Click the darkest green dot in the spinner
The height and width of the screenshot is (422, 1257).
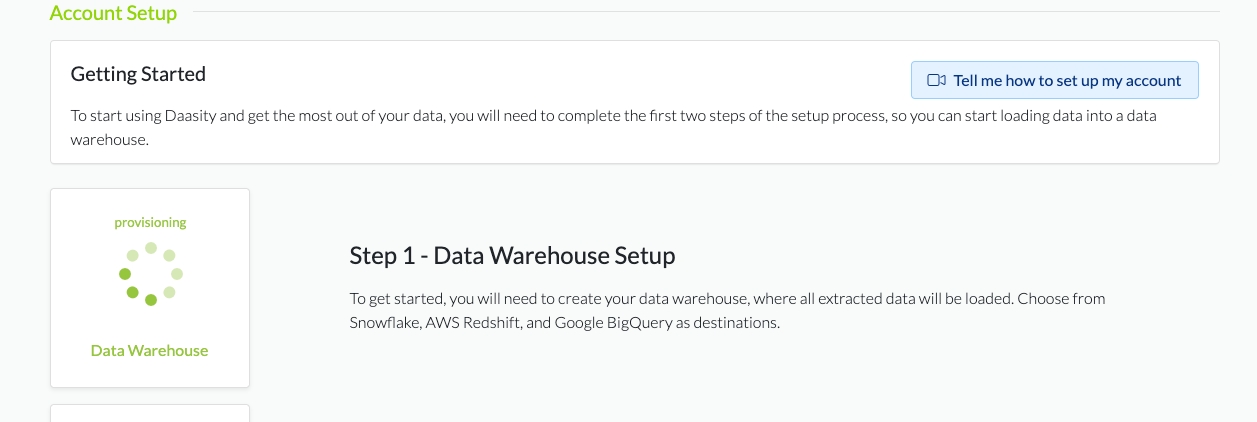[151, 299]
